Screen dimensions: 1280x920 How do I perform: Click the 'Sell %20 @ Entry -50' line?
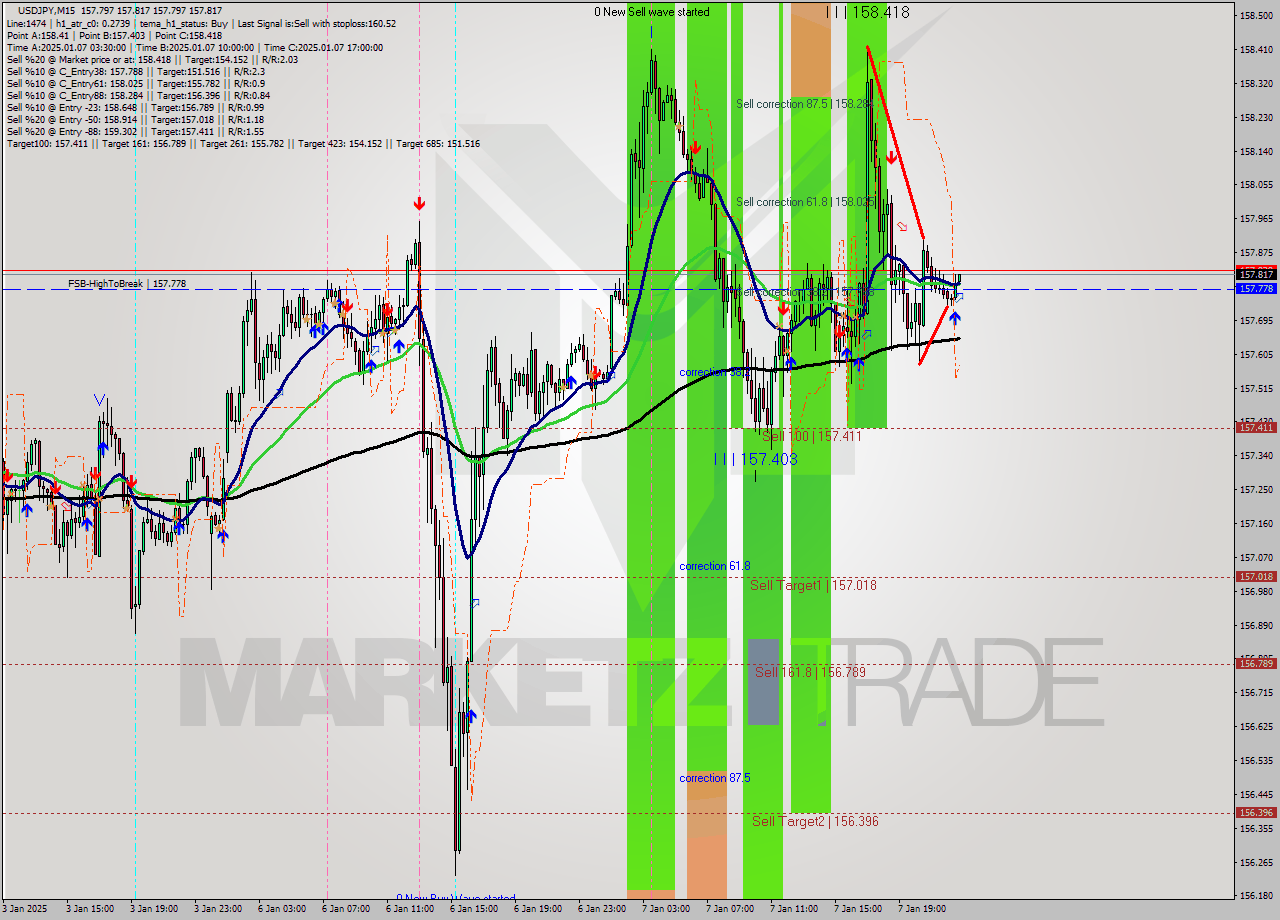pos(135,119)
